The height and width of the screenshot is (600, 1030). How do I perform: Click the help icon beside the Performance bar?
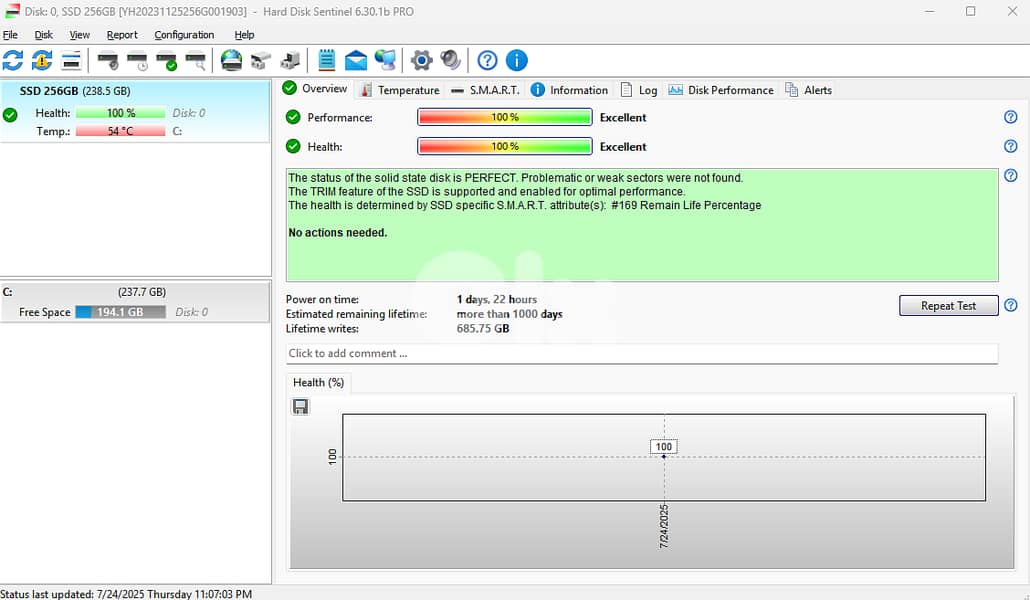pyautogui.click(x=1010, y=117)
